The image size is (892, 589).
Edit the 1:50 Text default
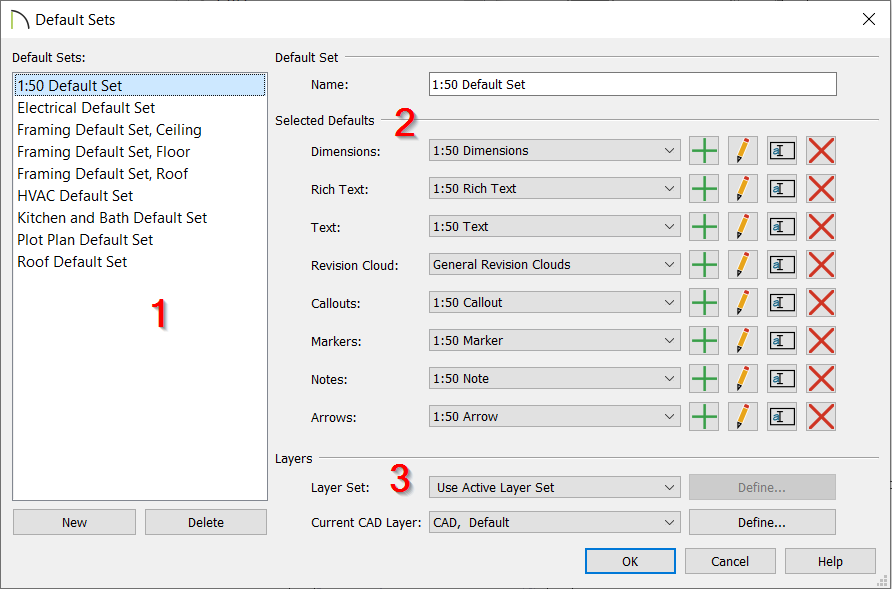coord(742,226)
